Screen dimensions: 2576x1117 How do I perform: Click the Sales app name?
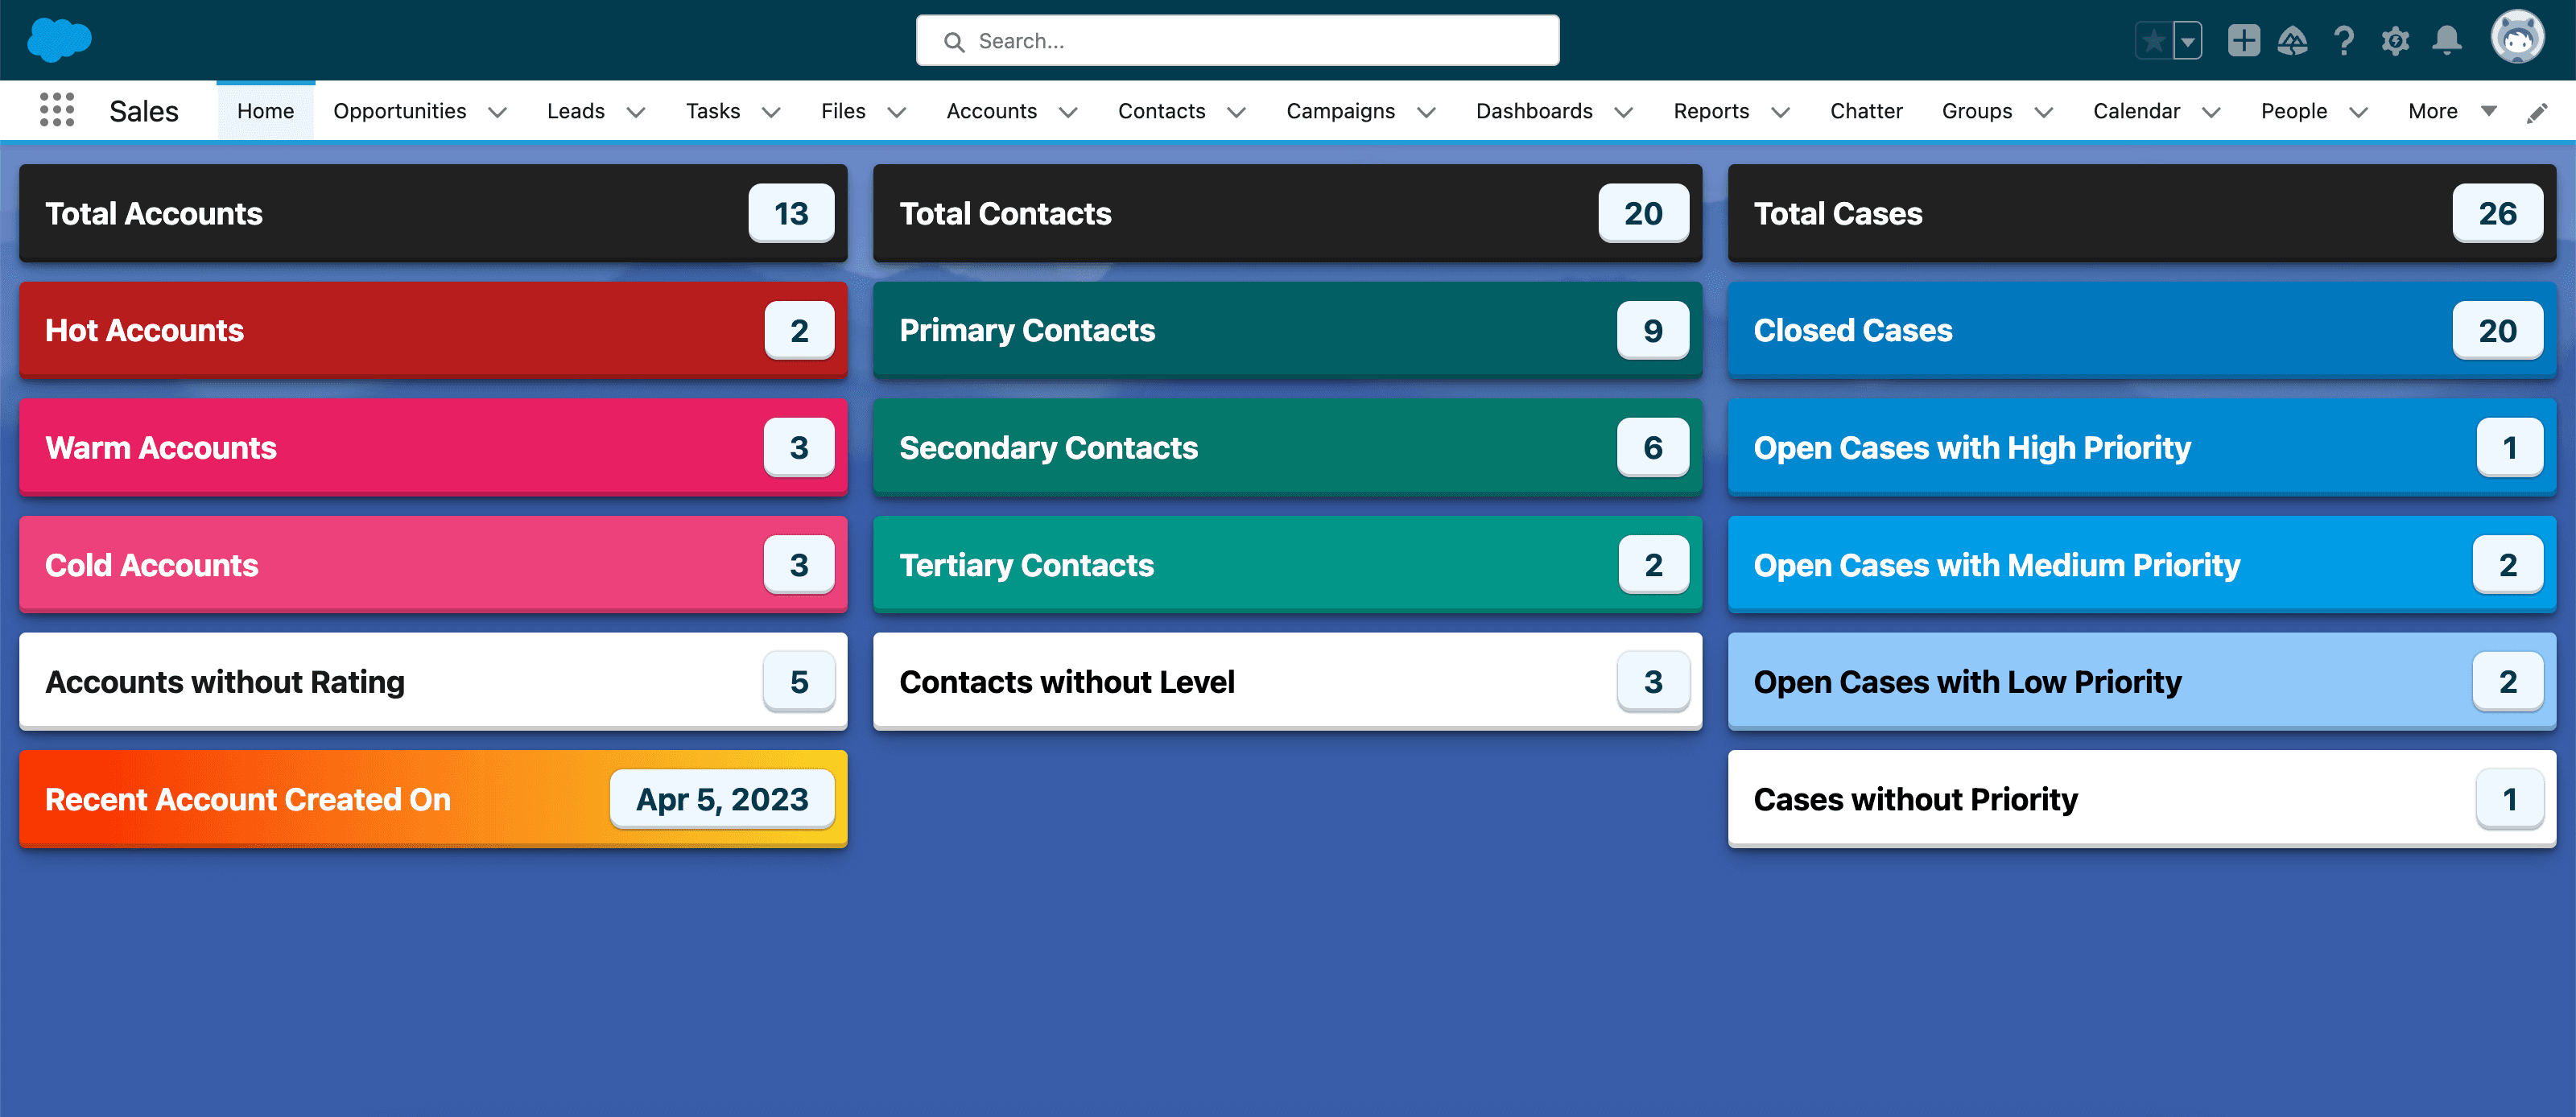(x=144, y=111)
